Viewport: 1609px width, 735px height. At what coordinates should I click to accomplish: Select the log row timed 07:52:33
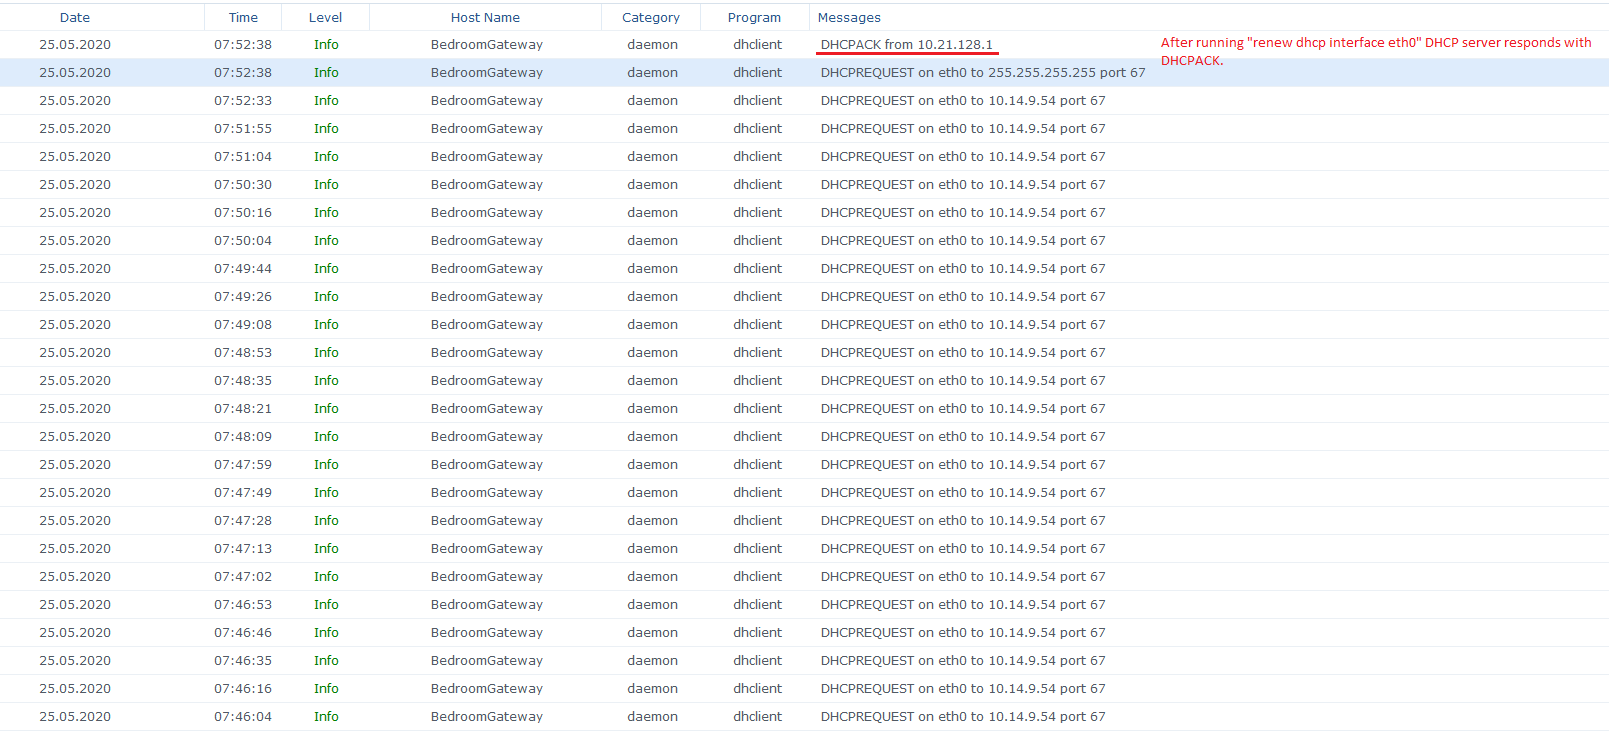pyautogui.click(x=804, y=100)
